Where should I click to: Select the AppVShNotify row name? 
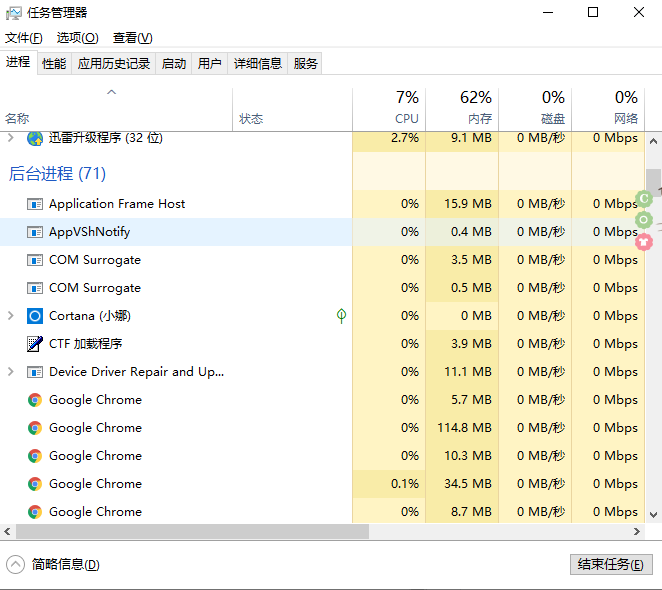pos(90,232)
